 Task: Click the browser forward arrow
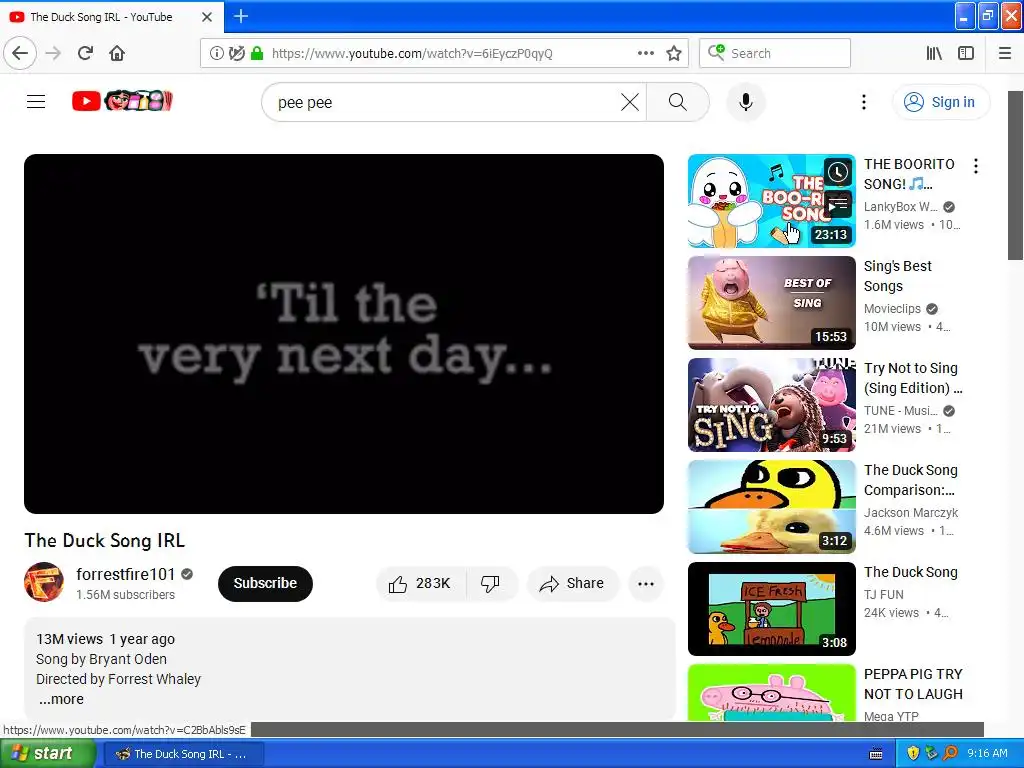54,53
